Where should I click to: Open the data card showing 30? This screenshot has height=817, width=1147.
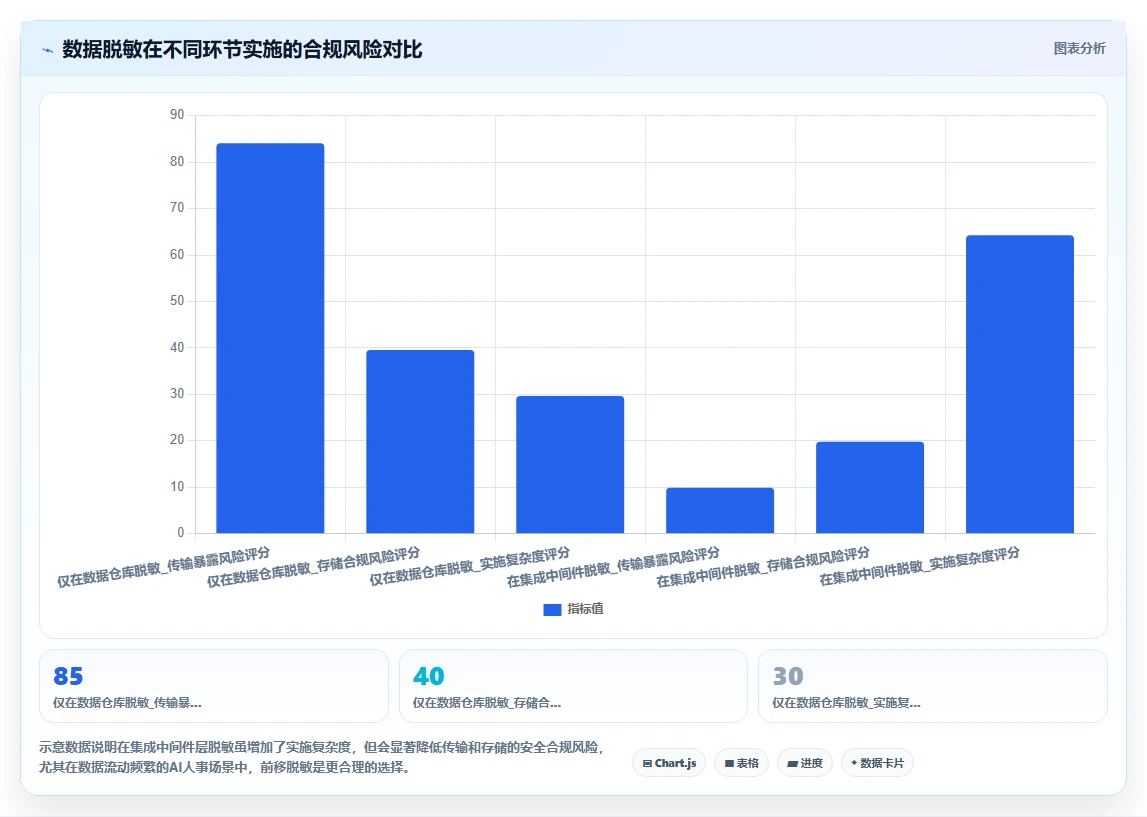933,686
